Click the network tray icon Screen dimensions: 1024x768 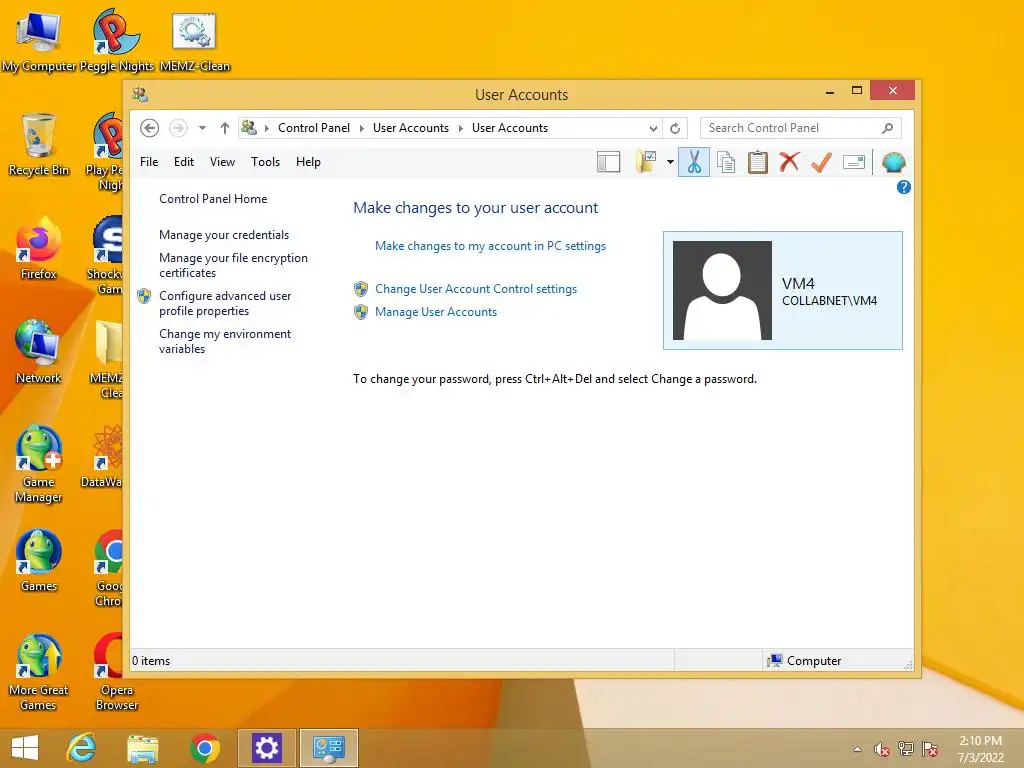[906, 749]
